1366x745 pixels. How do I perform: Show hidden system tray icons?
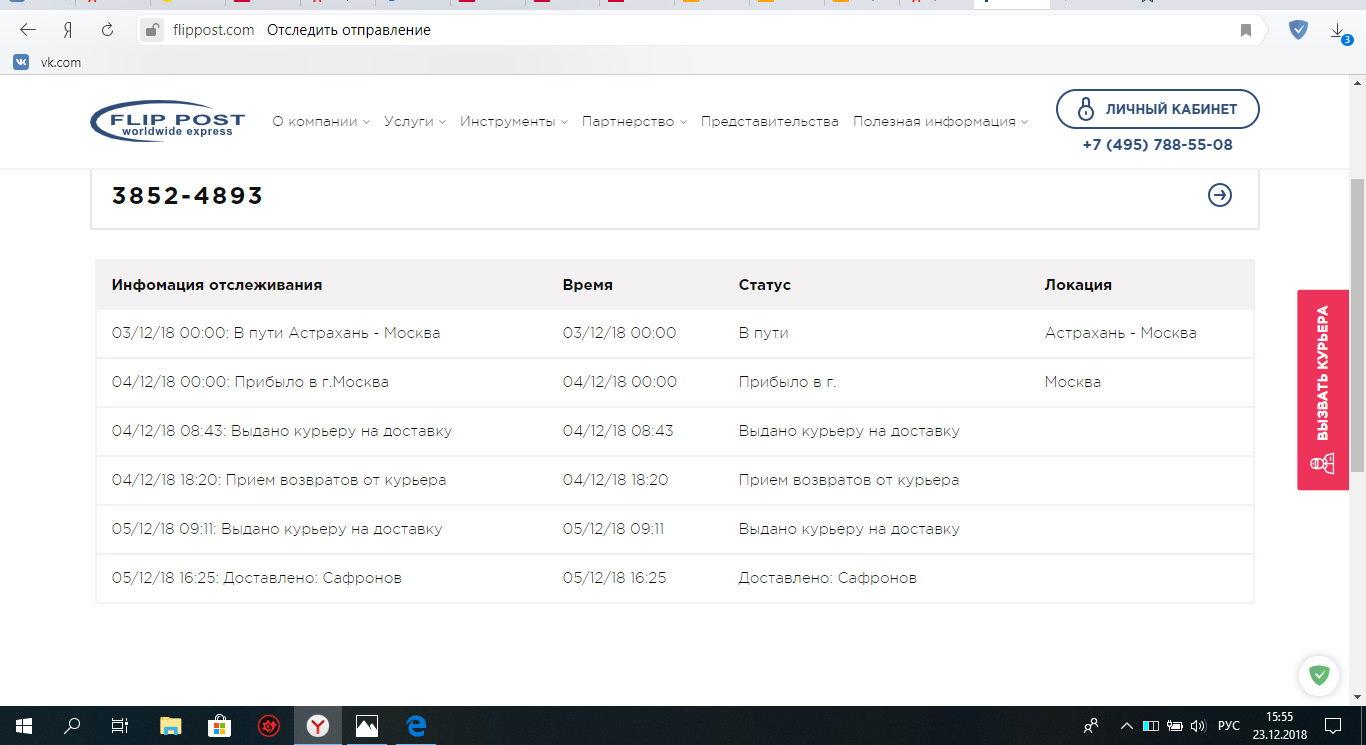1127,726
